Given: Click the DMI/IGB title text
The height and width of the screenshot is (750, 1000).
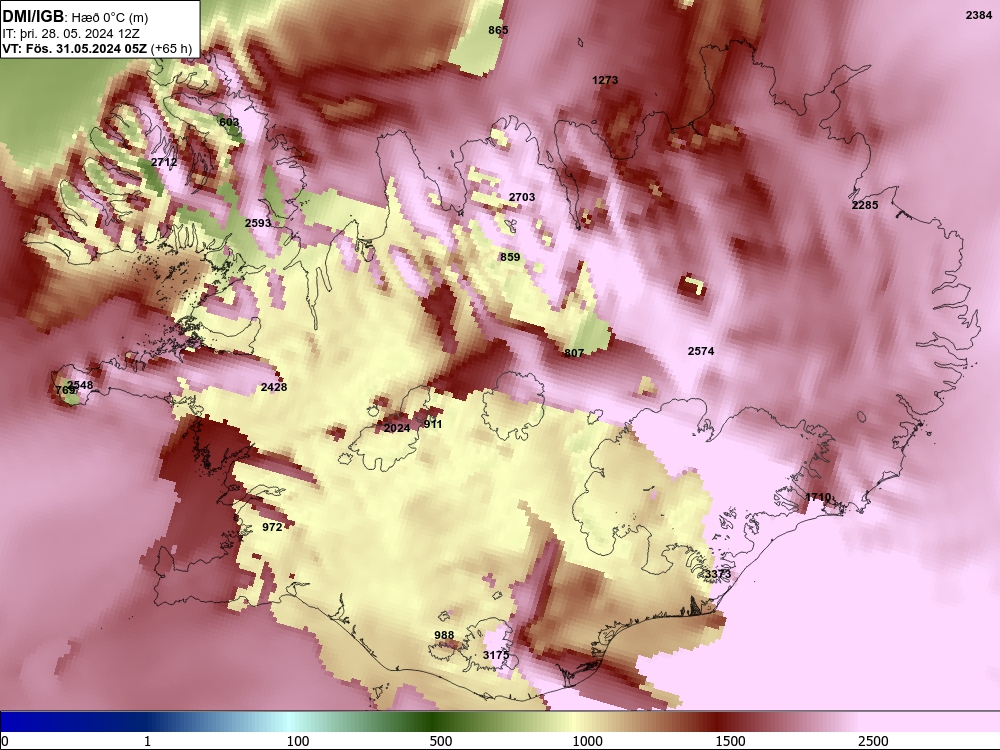Looking at the screenshot, I should pyautogui.click(x=33, y=16).
